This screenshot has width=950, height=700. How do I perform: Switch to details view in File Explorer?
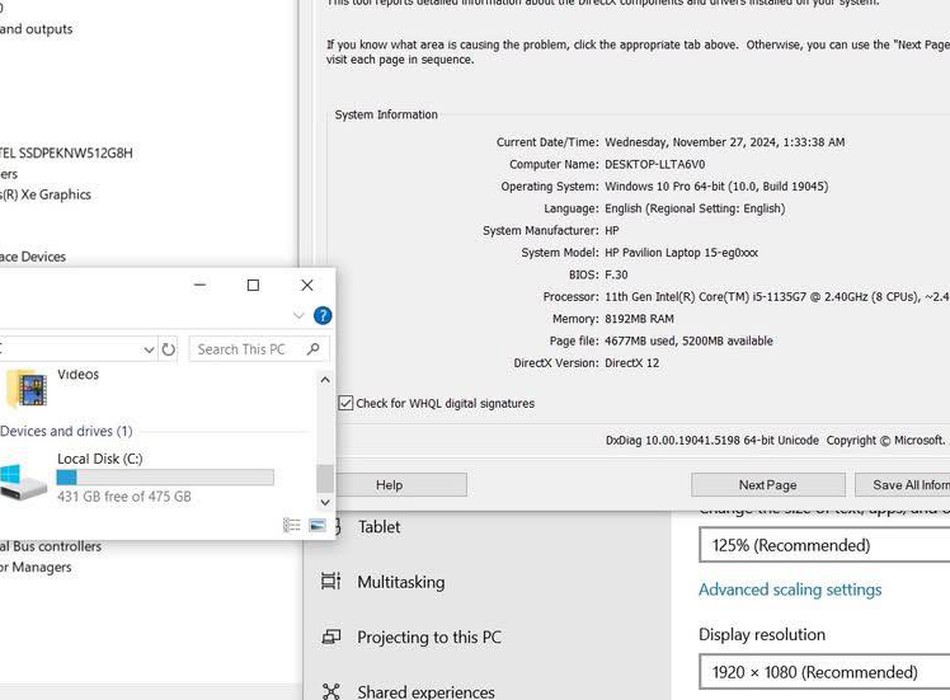(292, 525)
